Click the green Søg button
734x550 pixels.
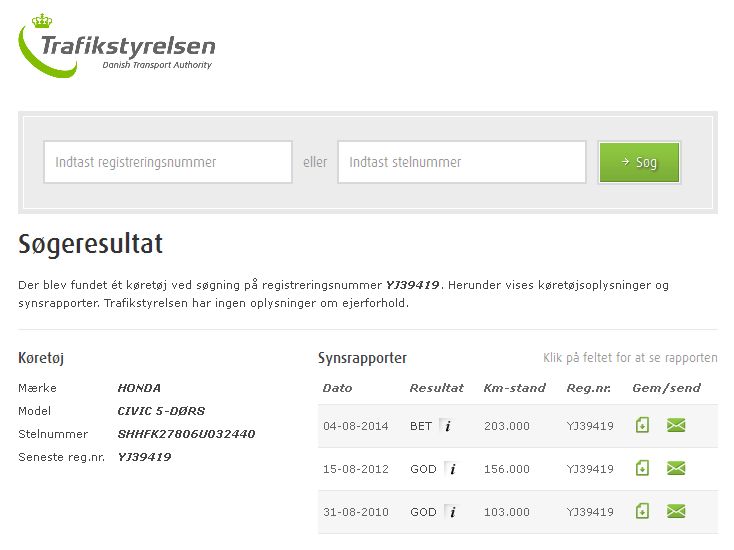coord(639,162)
